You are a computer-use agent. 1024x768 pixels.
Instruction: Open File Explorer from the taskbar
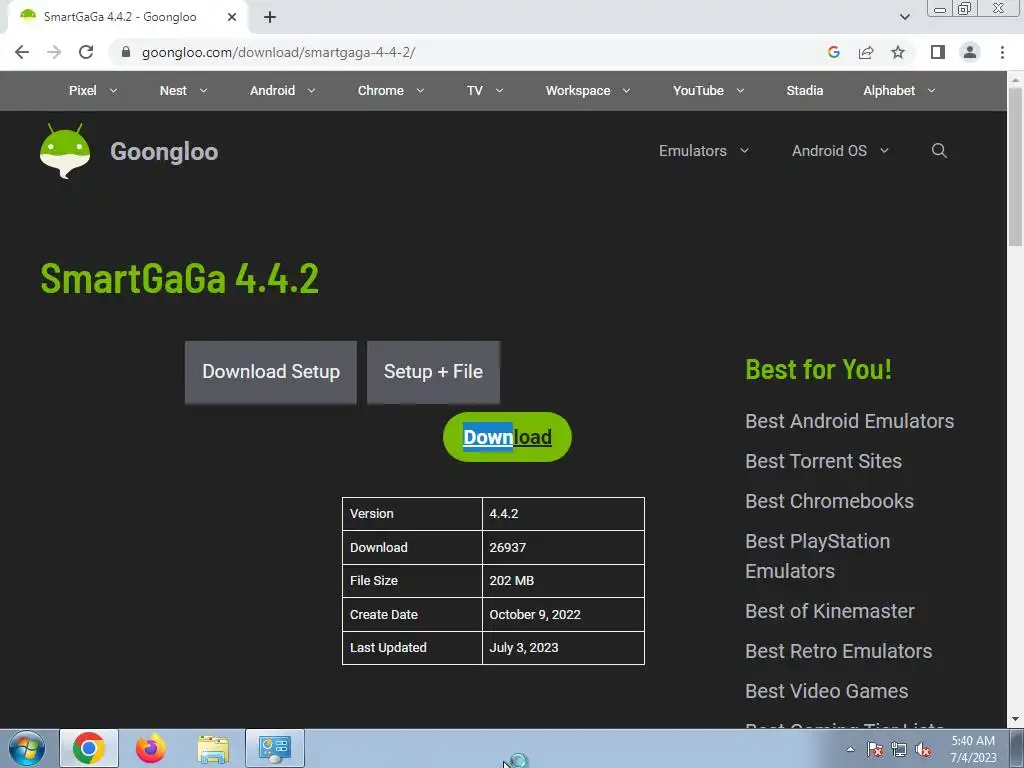(x=213, y=749)
